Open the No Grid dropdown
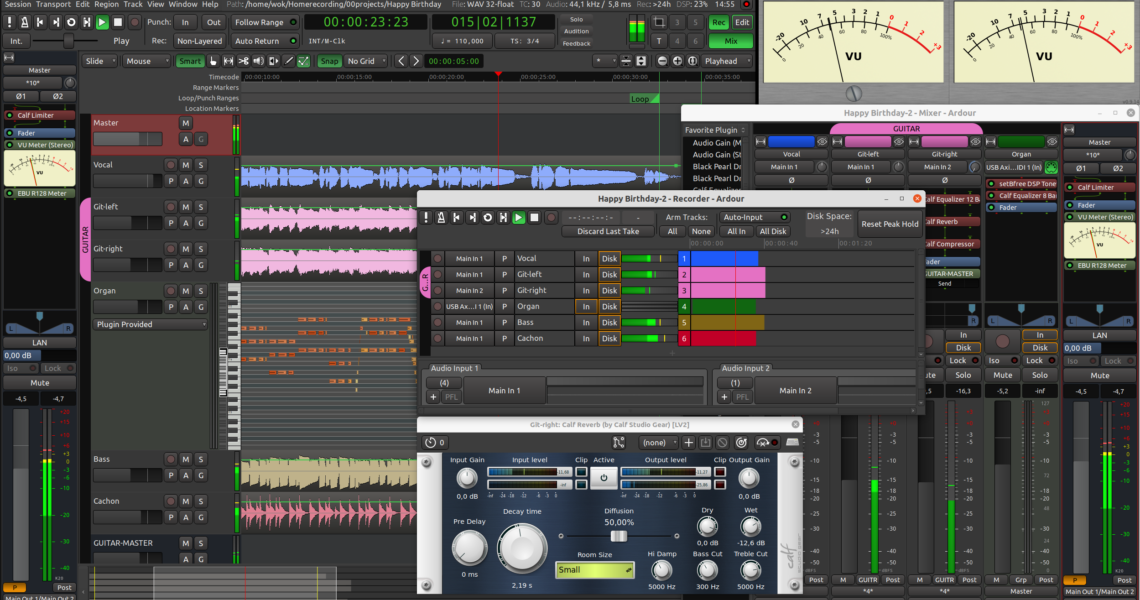 coord(365,61)
